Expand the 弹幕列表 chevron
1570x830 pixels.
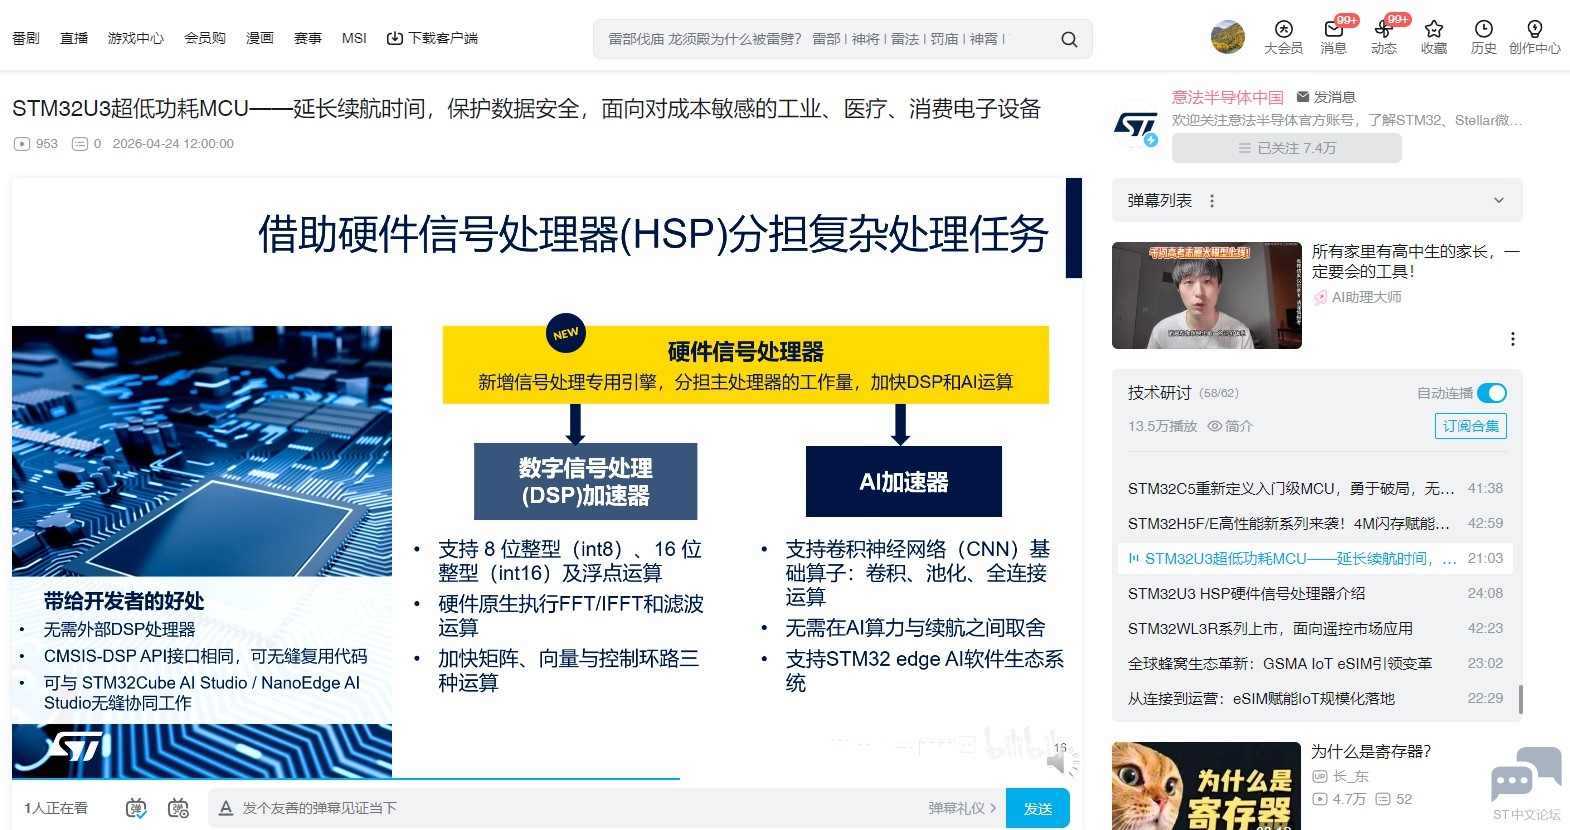tap(1499, 200)
